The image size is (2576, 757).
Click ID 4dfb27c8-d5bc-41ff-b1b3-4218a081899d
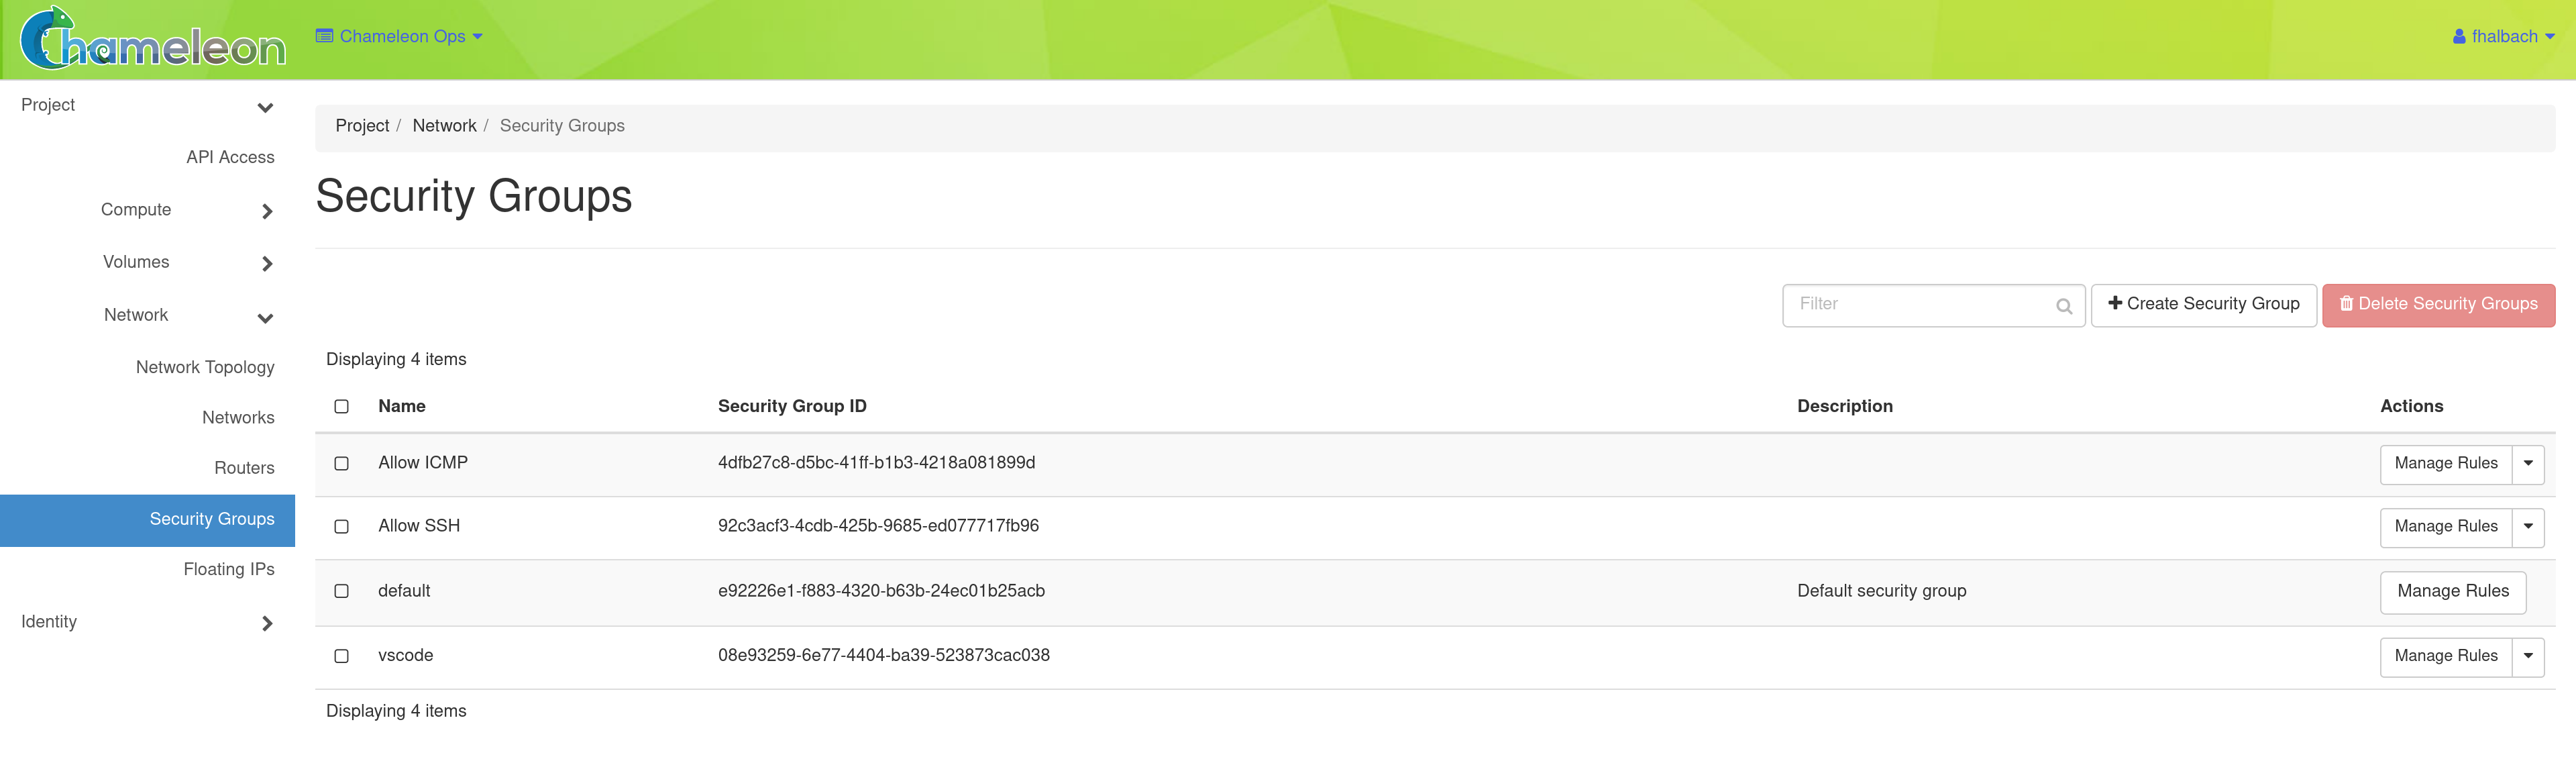click(876, 463)
